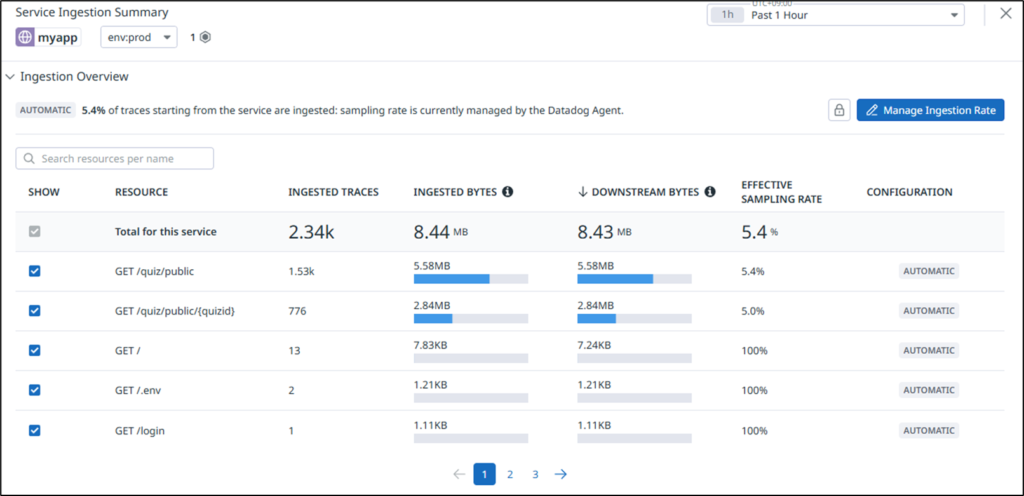Click the Downstream Bytes info icon
This screenshot has height=496, width=1024.
click(x=709, y=192)
